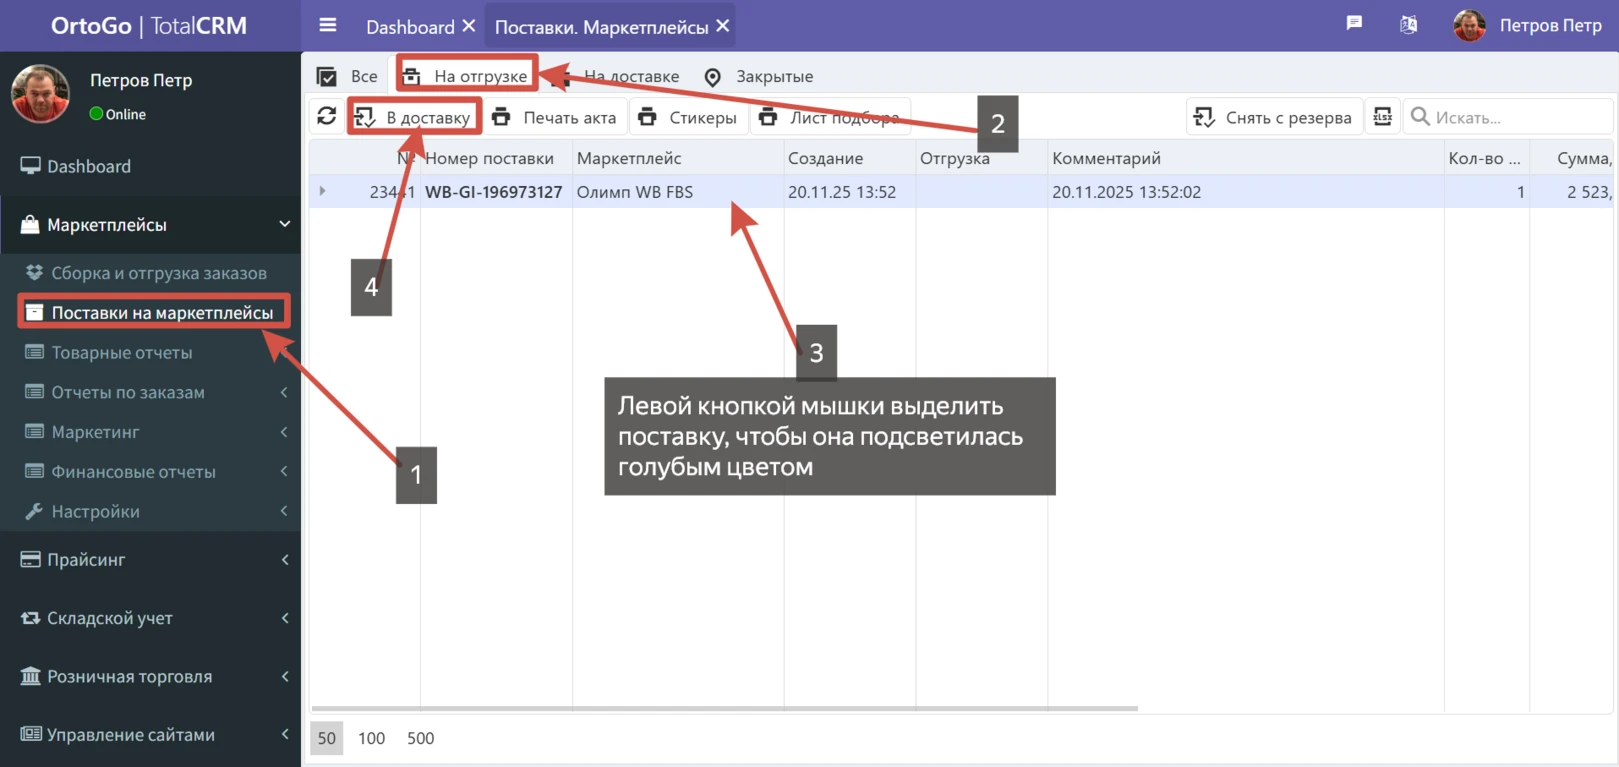Viewport: 1619px width, 767px height.
Task: Set page size to 100 rows
Action: (x=371, y=738)
